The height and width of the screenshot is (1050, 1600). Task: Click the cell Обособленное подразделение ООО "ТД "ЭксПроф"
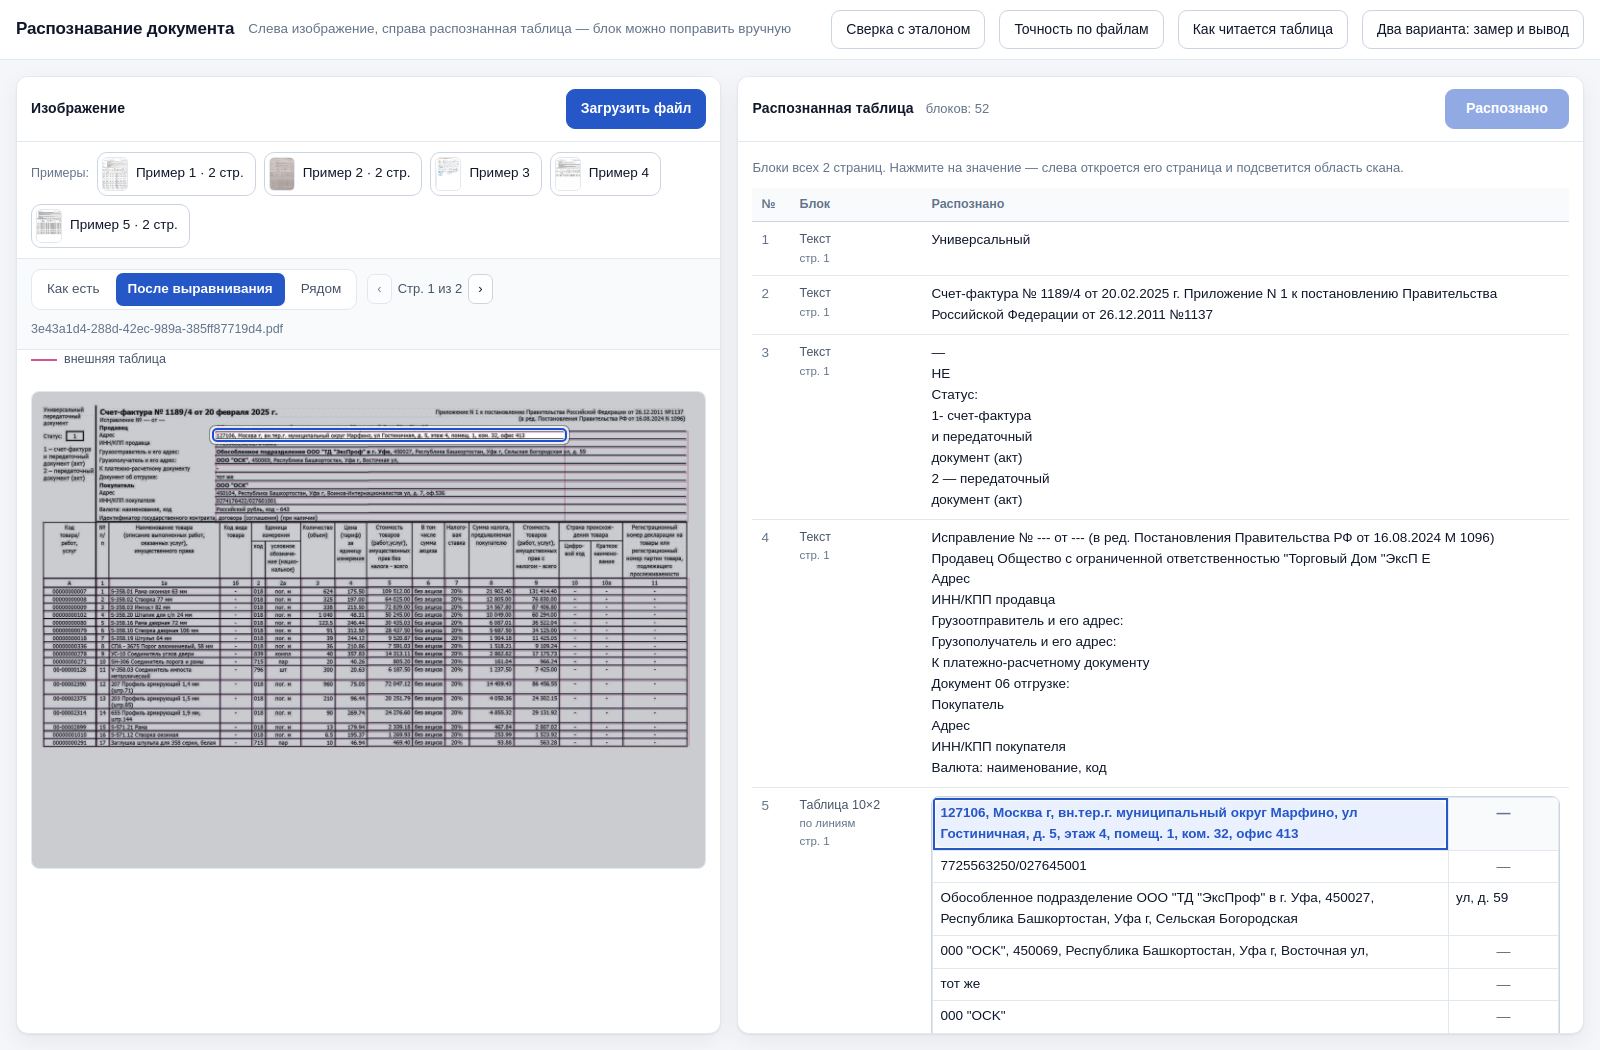point(1190,909)
